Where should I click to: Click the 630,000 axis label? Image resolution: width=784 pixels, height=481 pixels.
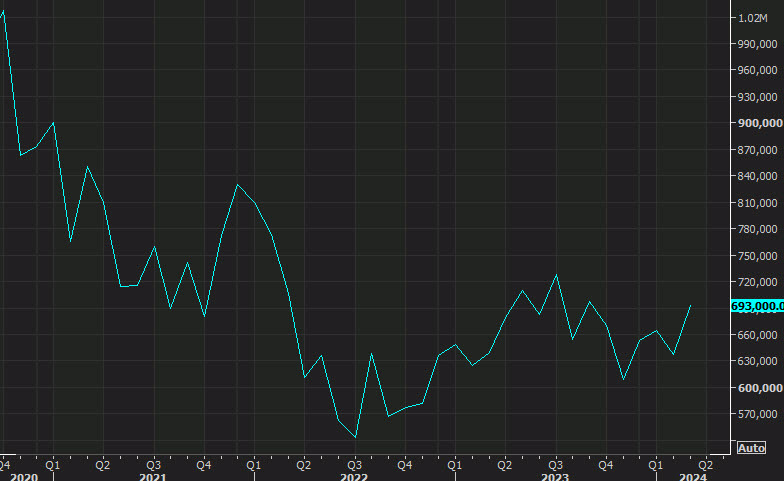pos(757,361)
